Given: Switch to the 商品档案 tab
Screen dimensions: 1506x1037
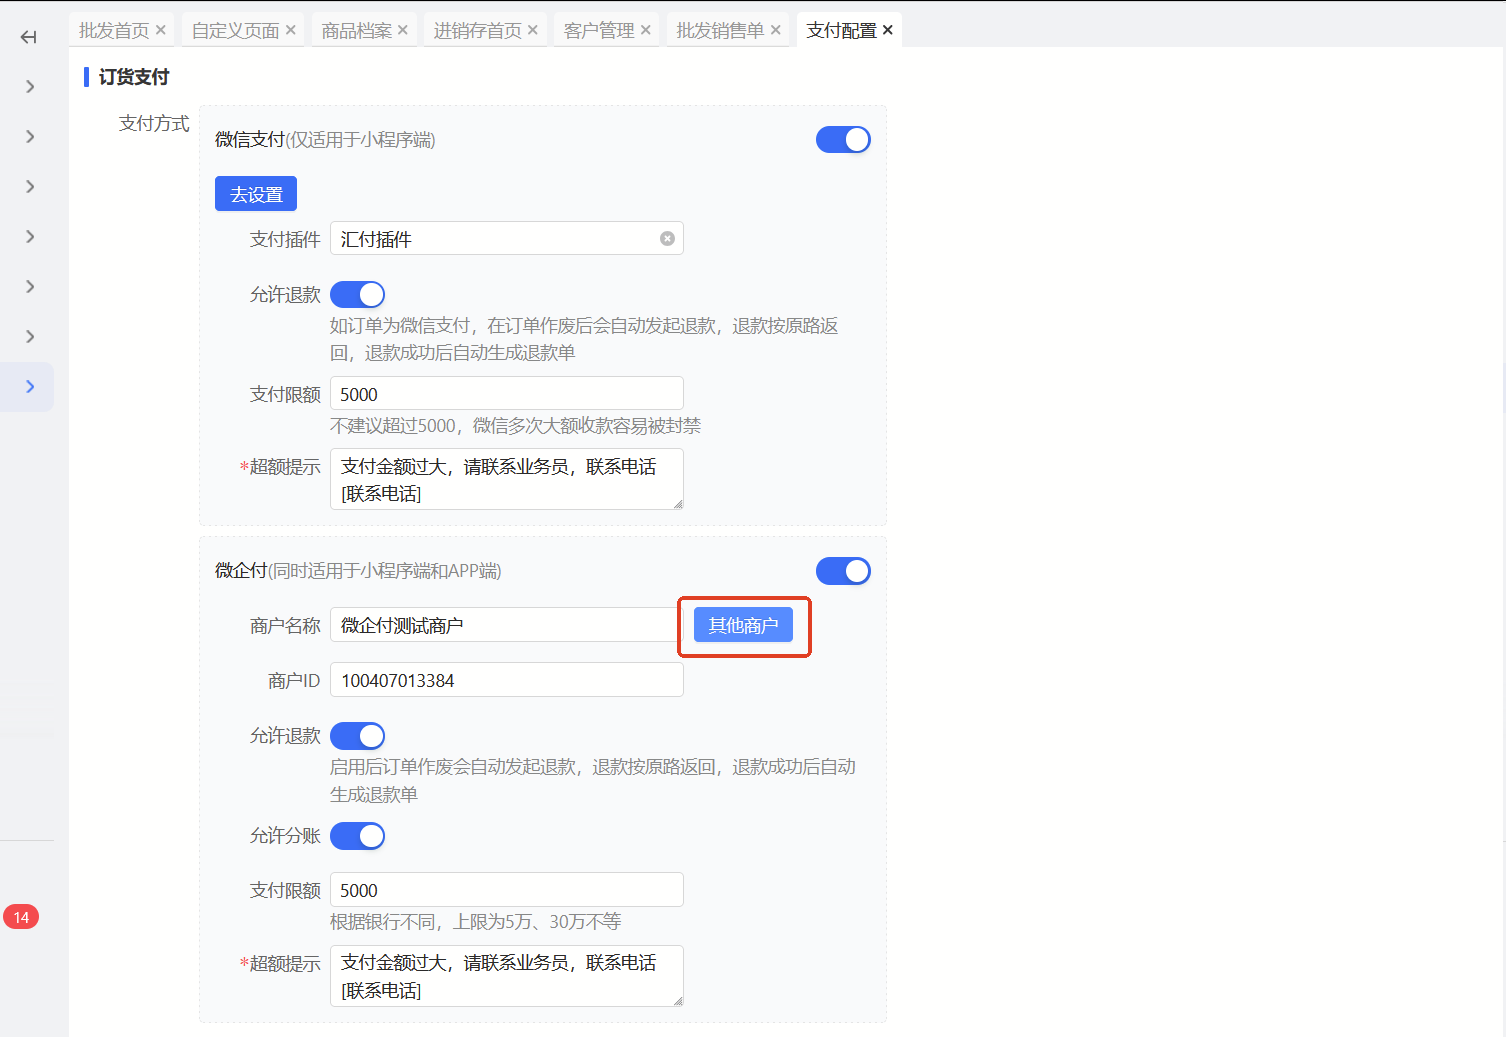Looking at the screenshot, I should coord(357,30).
